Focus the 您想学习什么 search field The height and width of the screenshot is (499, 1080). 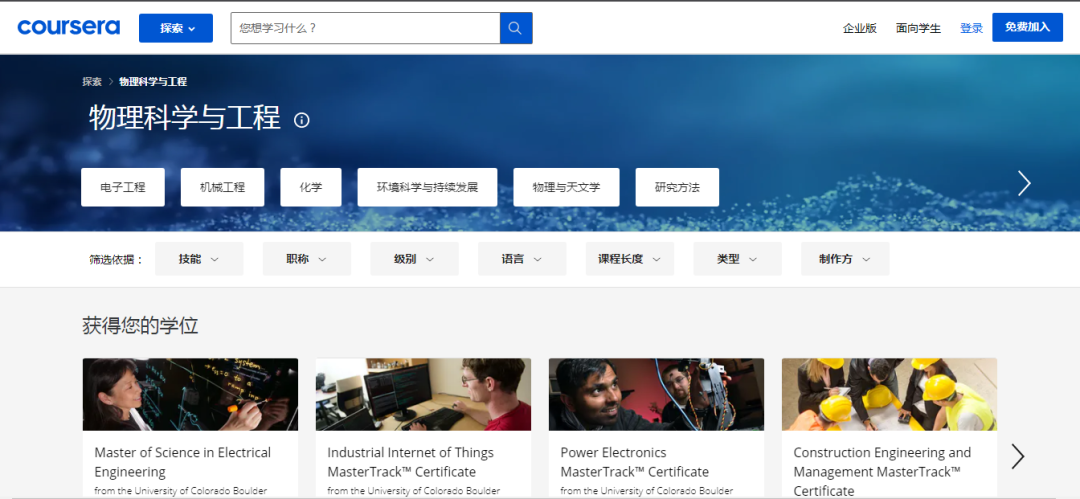365,28
